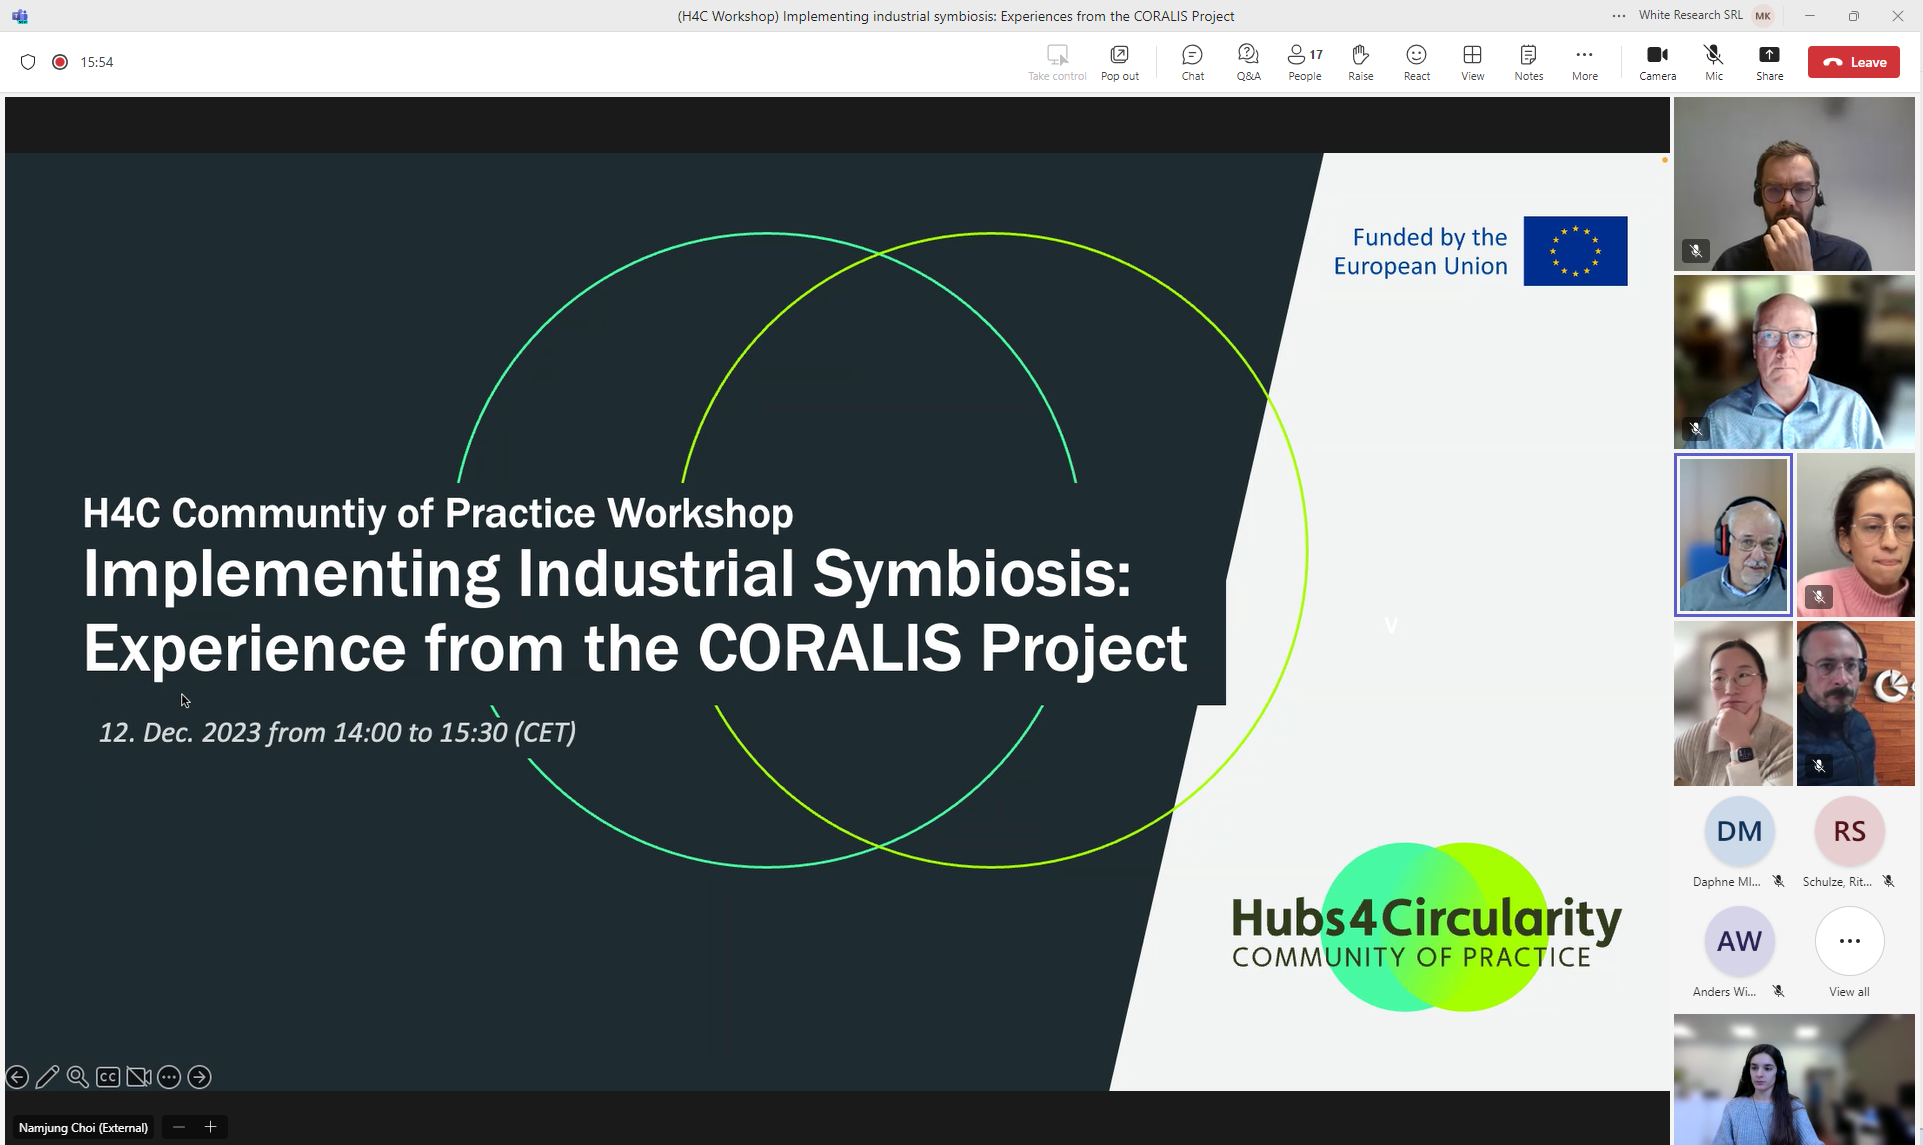This screenshot has width=1923, height=1145.
Task: Zoom out shared content with minus
Action: (x=179, y=1127)
